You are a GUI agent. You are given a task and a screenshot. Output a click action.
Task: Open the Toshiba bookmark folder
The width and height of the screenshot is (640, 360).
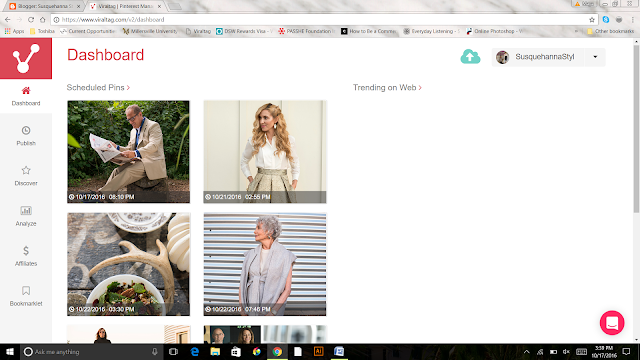[x=42, y=31]
